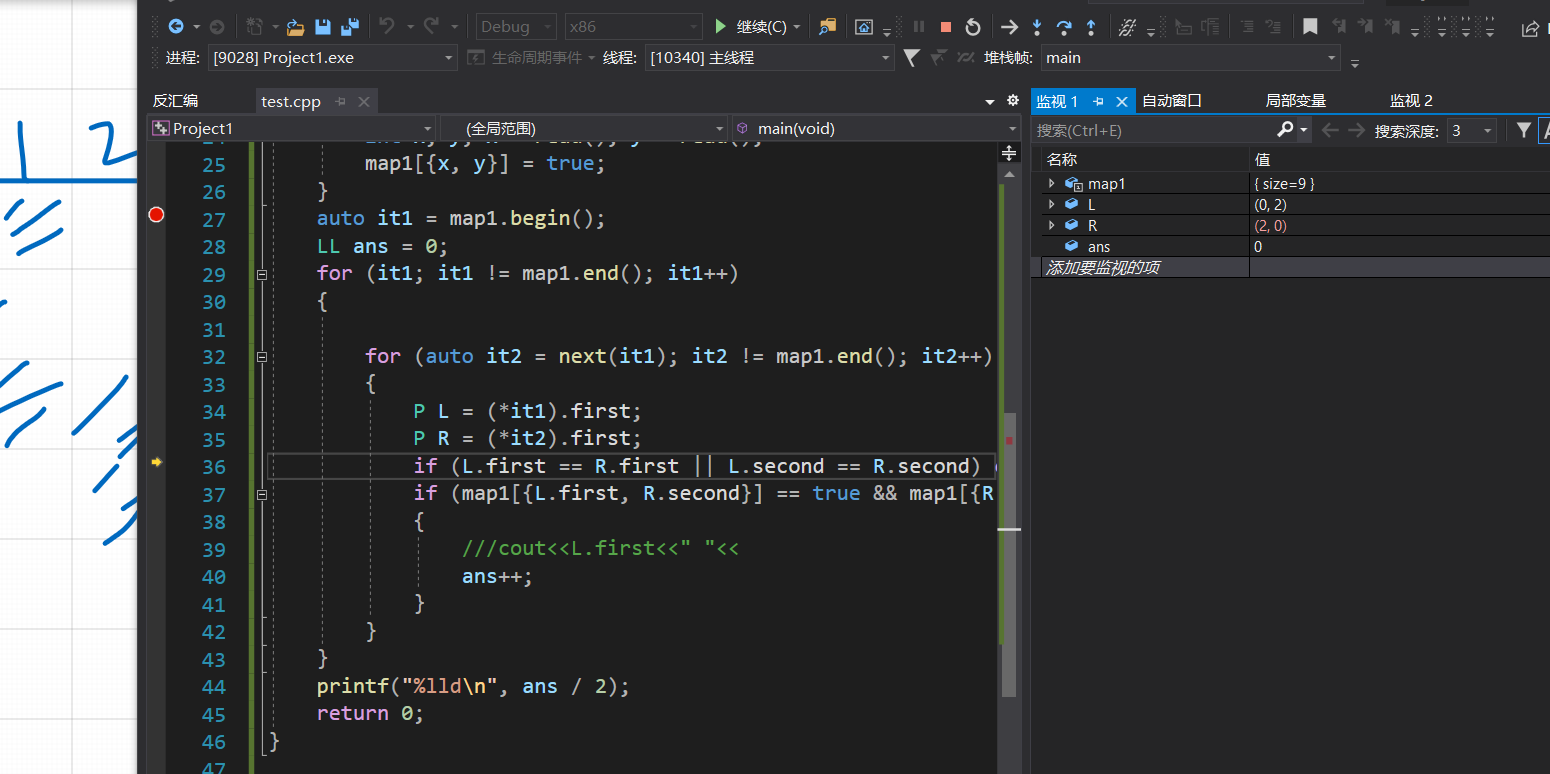
Task: Expand the L watch variable
Action: [1051, 204]
